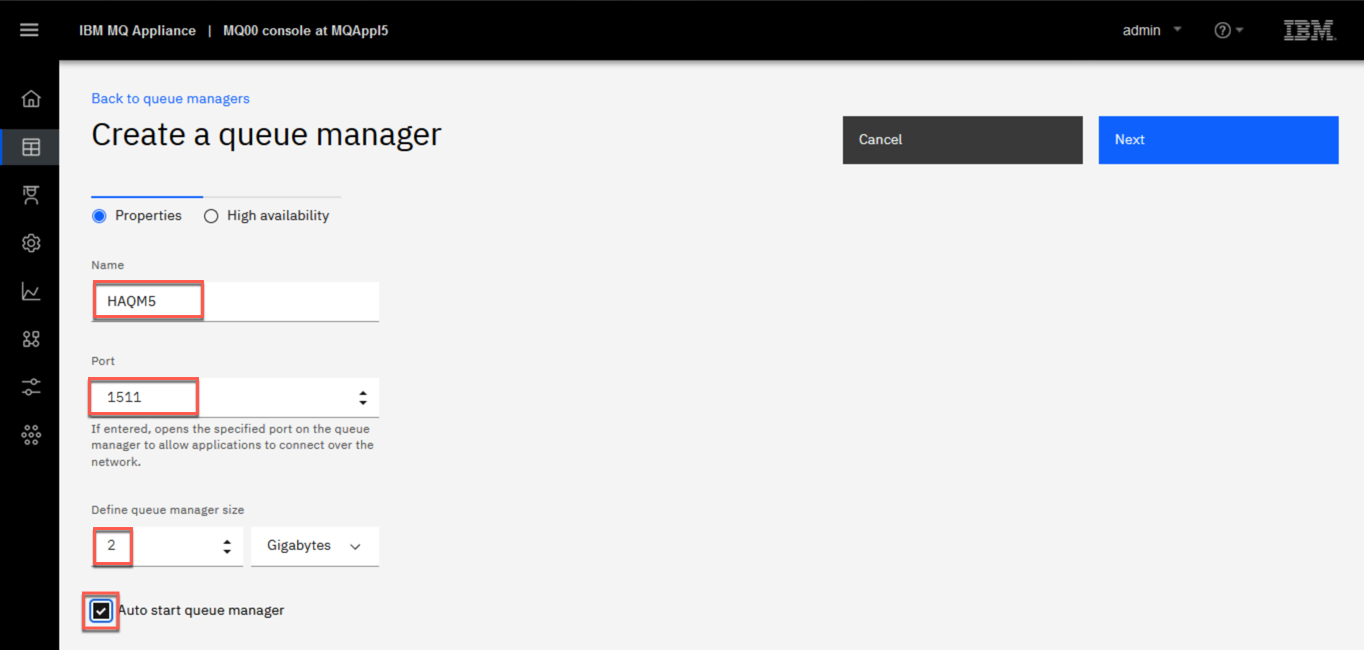Open the settings gear sidebar icon
This screenshot has width=1364, height=650.
(x=31, y=243)
